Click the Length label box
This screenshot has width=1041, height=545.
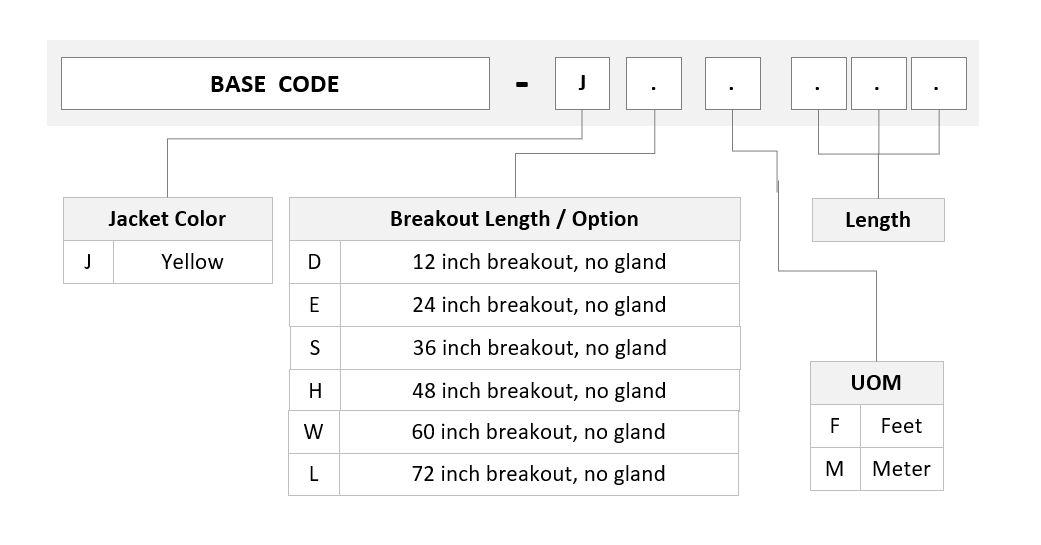pyautogui.click(x=878, y=220)
